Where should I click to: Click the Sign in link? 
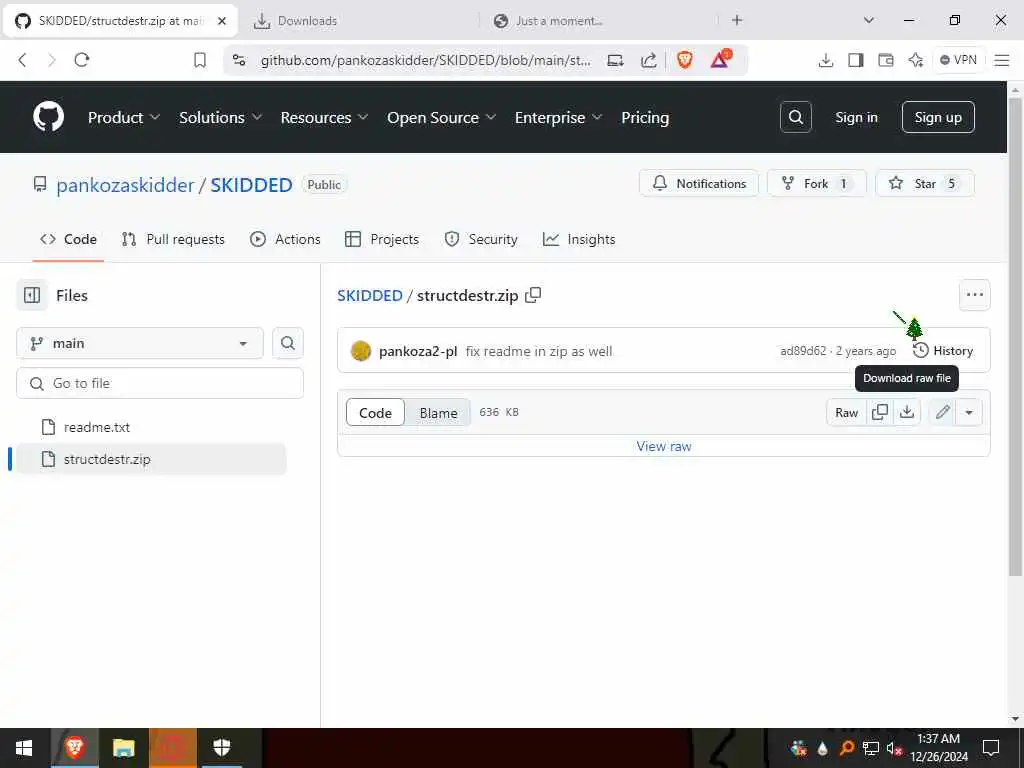point(856,117)
